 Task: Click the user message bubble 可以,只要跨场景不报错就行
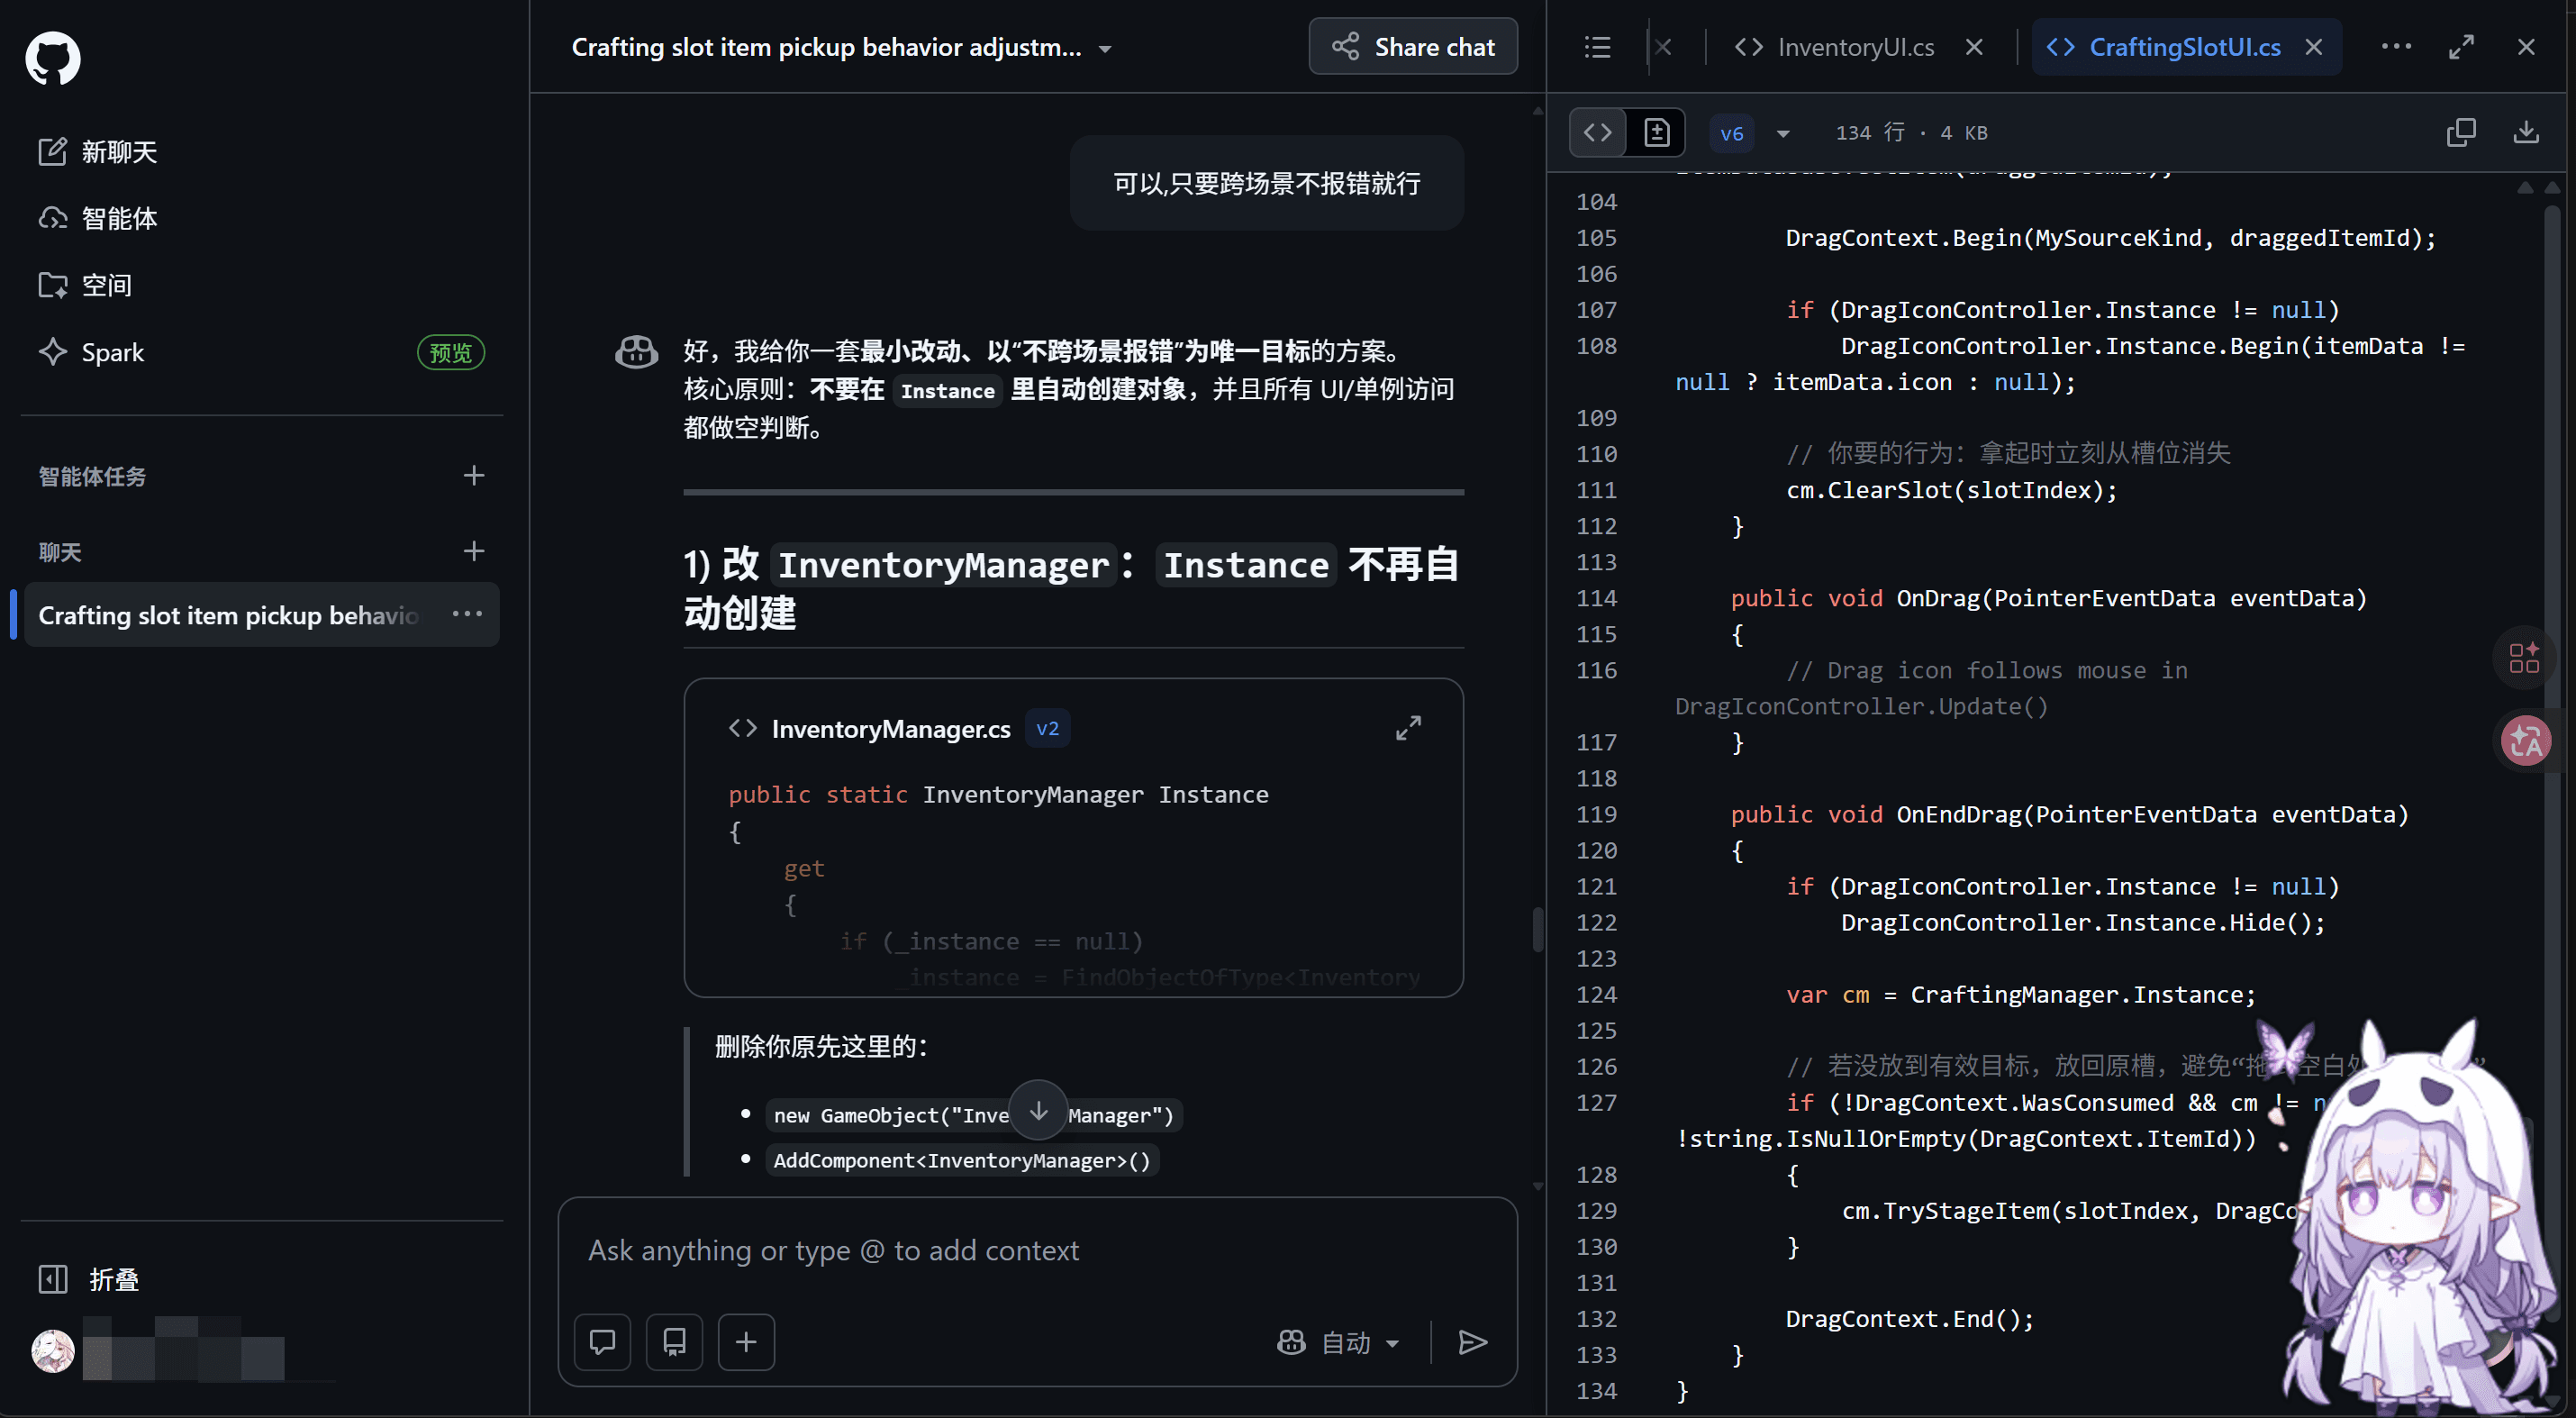click(x=1266, y=183)
